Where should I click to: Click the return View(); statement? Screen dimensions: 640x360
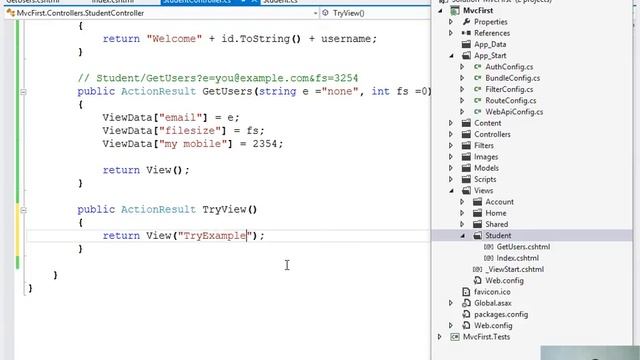146,170
